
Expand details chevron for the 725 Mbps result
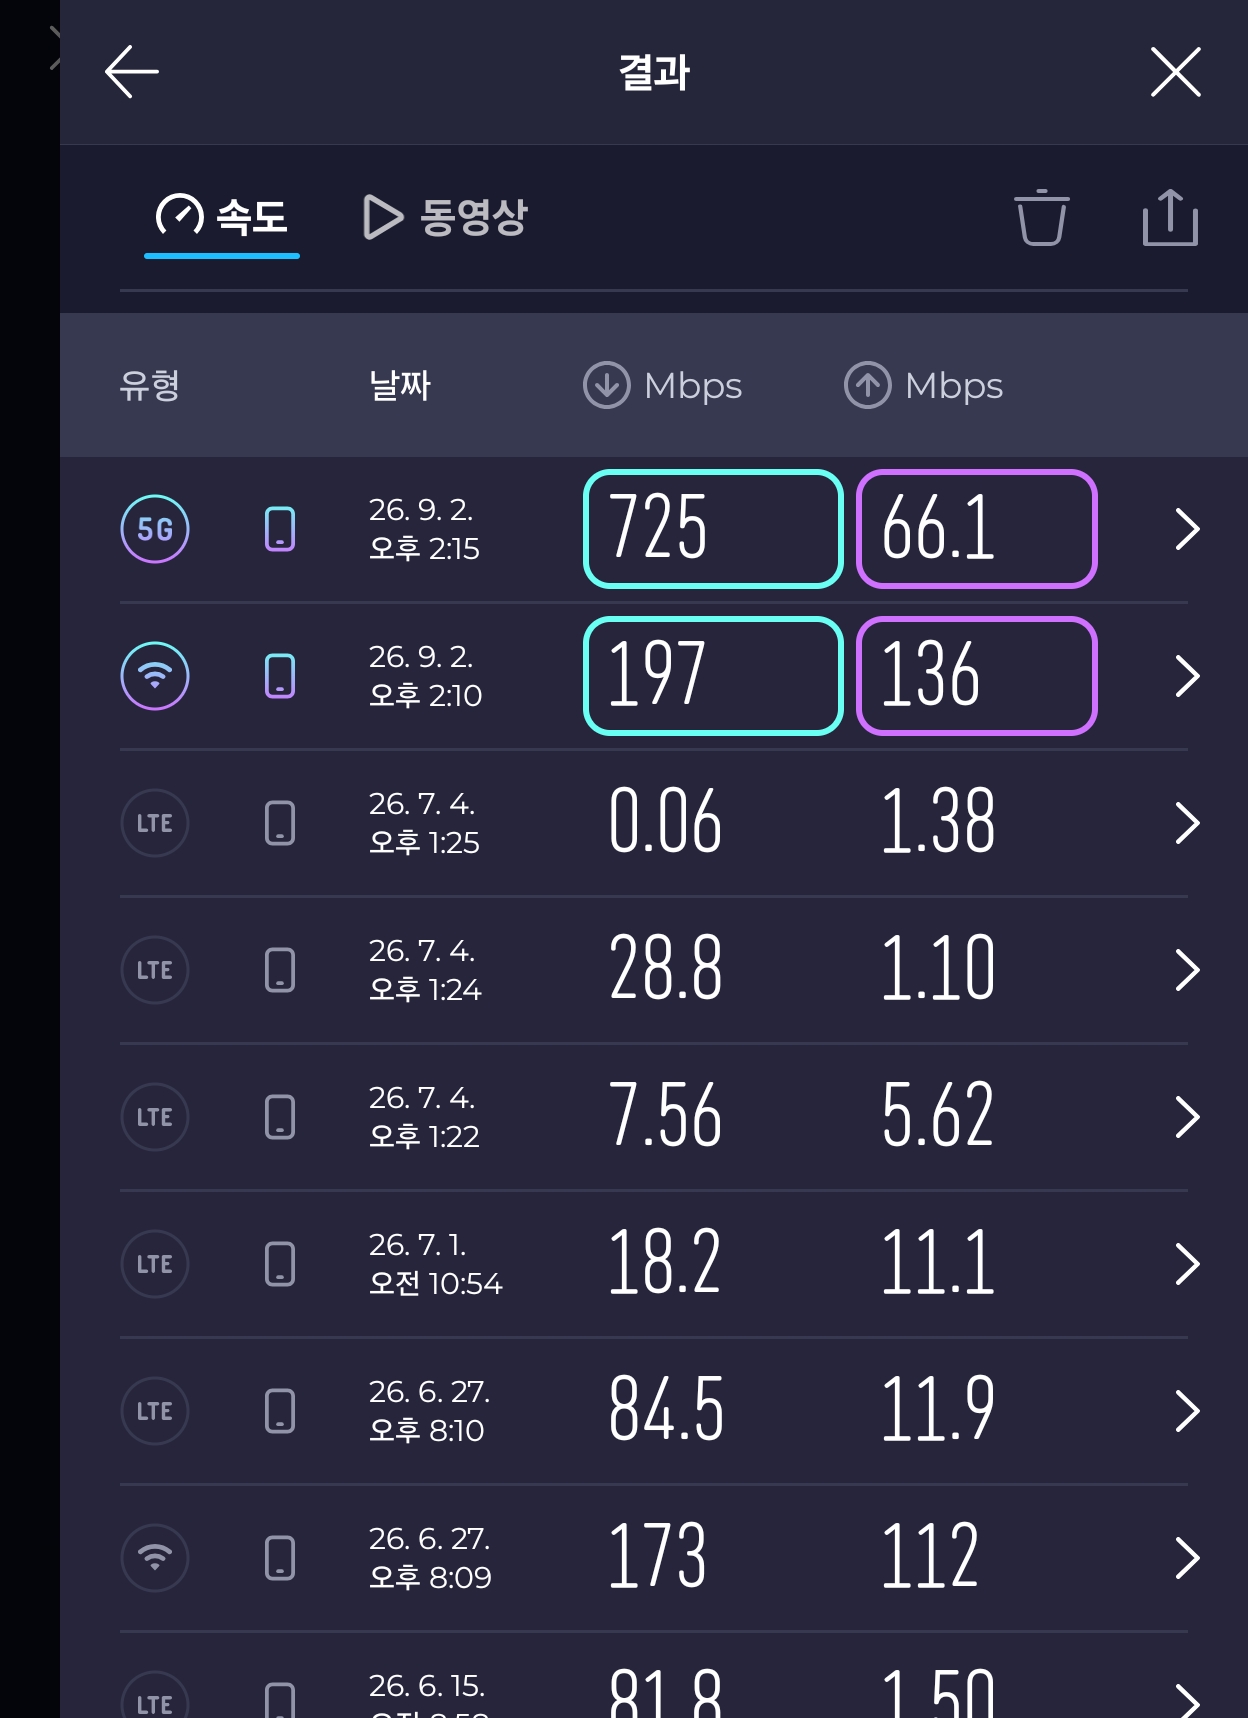click(1187, 529)
